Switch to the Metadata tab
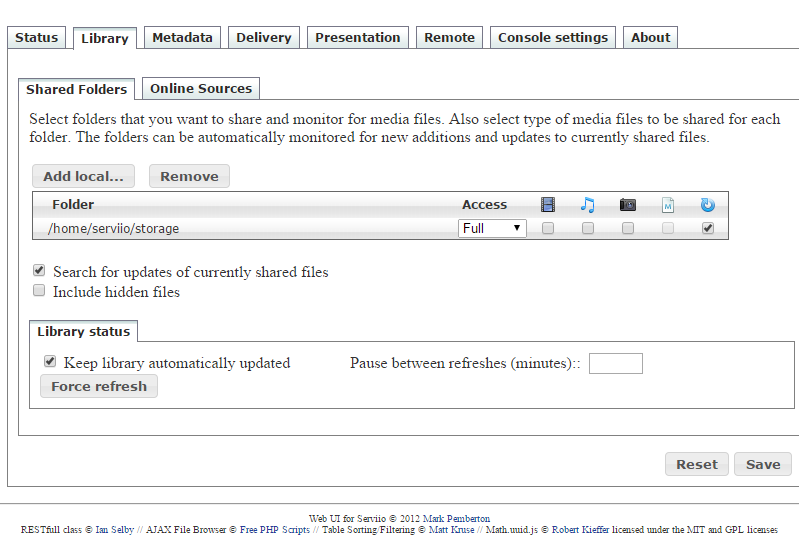Screen dimensions: 799x549 pos(183,38)
